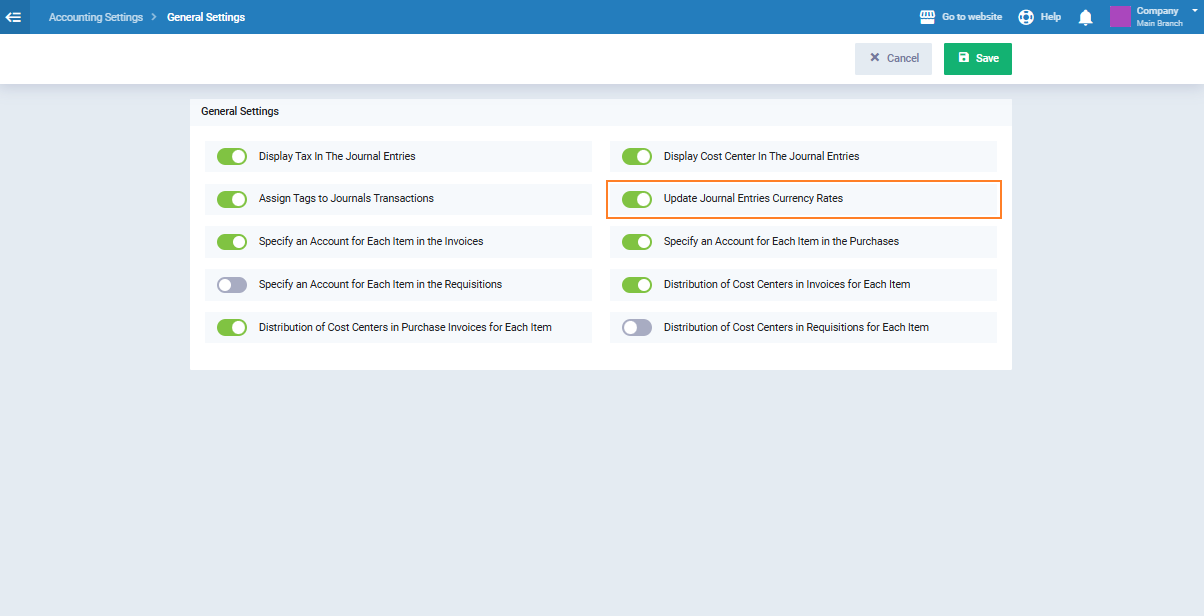This screenshot has height=616, width=1204.
Task: Click the Go to website storefront icon
Action: pyautogui.click(x=927, y=17)
